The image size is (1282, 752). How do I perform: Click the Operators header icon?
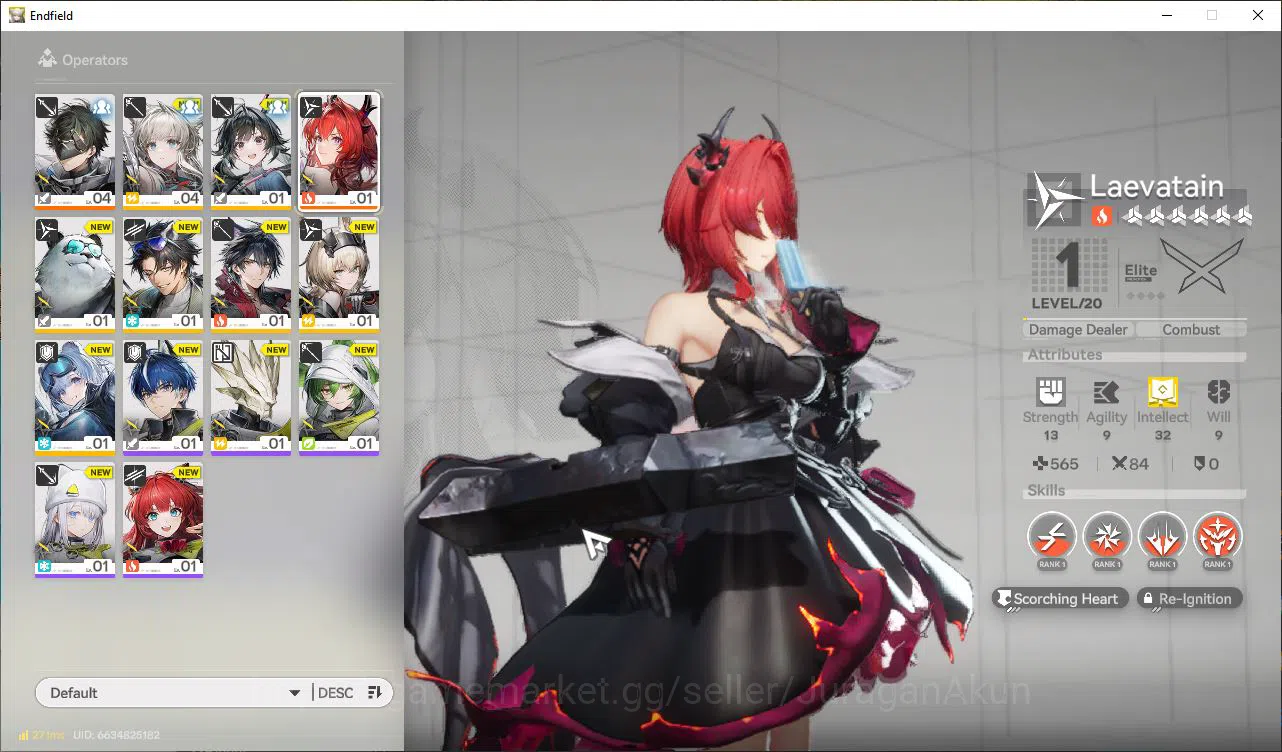point(47,60)
